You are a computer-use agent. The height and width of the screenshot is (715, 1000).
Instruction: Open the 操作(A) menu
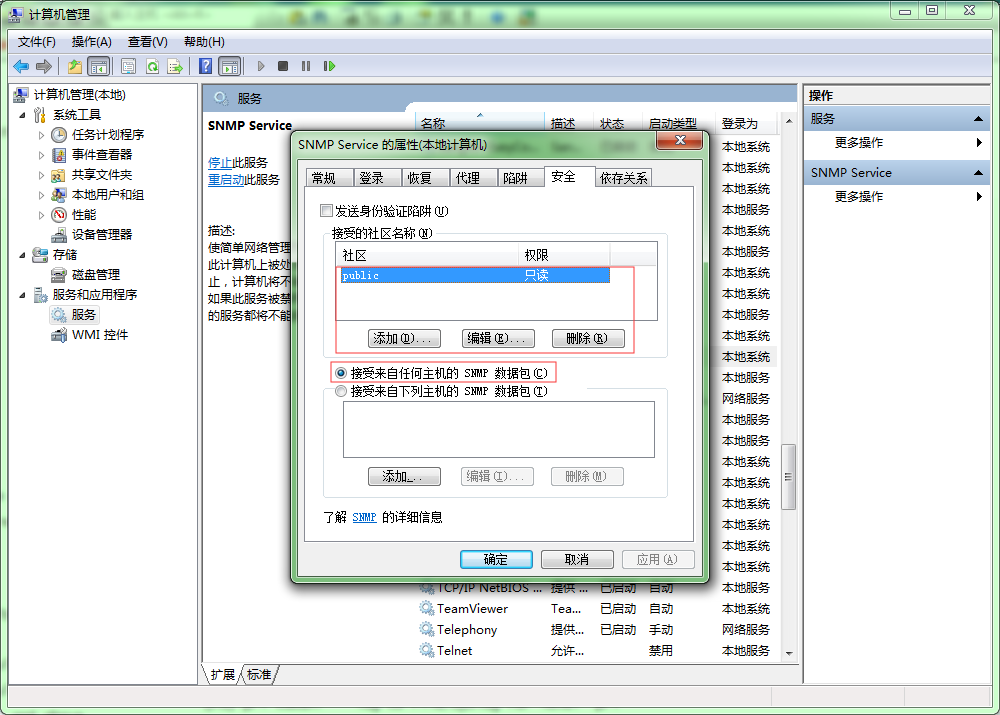91,41
